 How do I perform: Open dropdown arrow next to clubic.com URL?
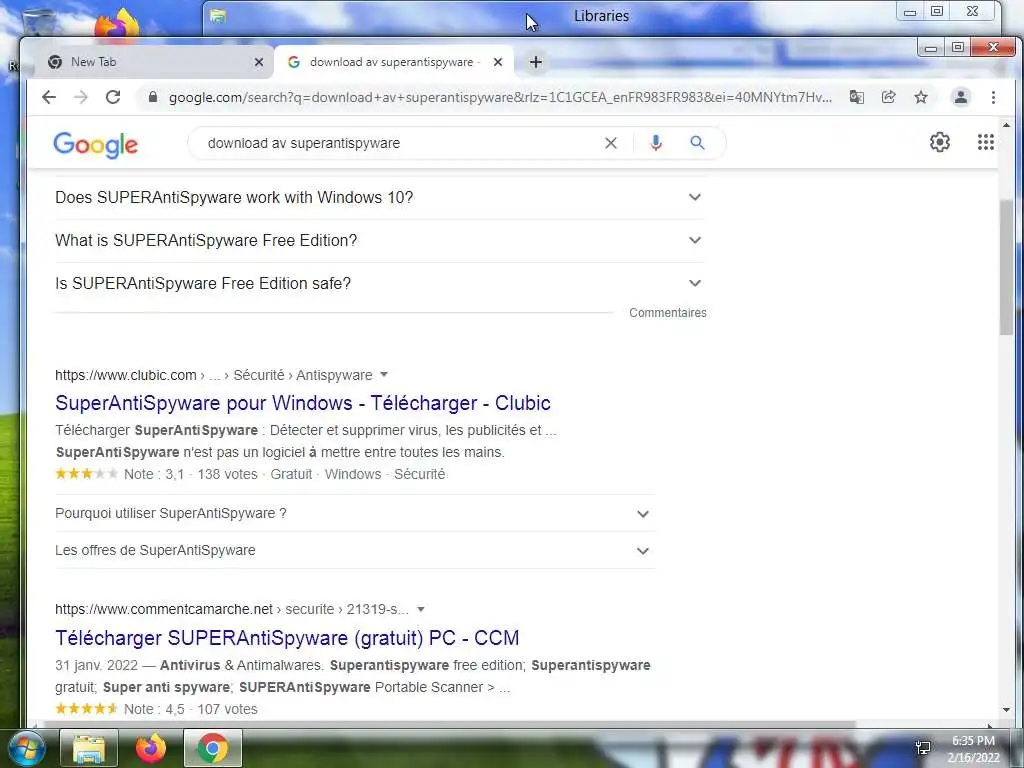point(384,375)
